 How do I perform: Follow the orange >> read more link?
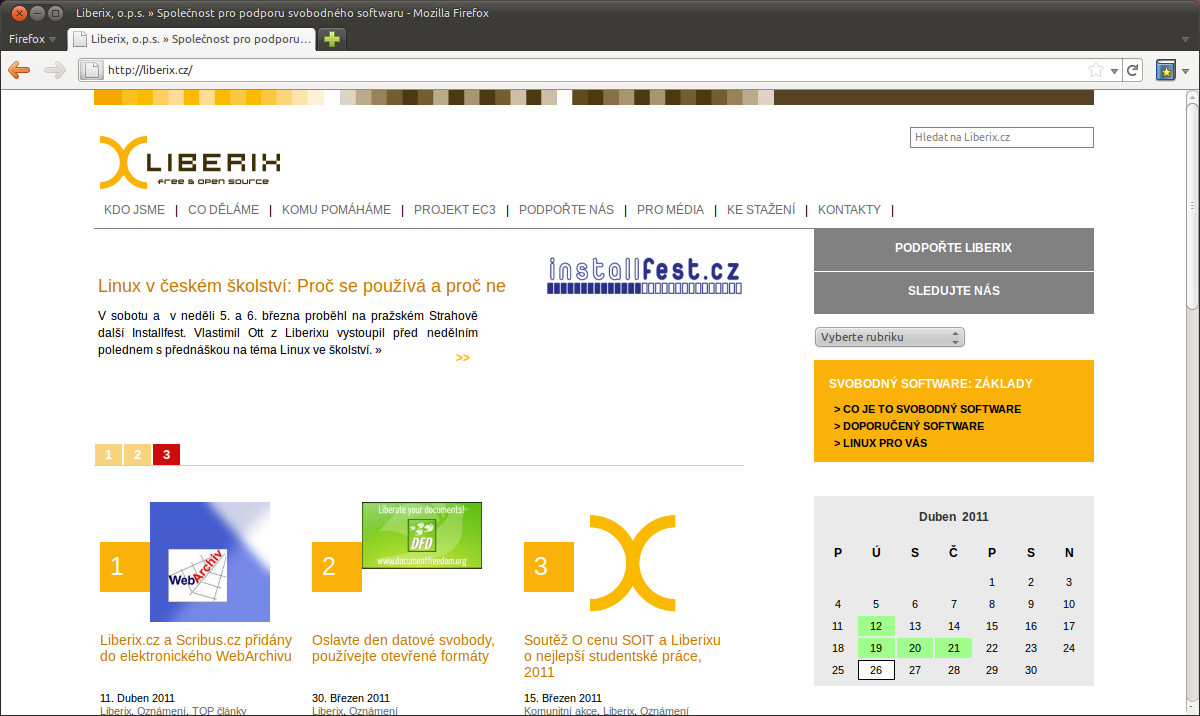coord(462,358)
